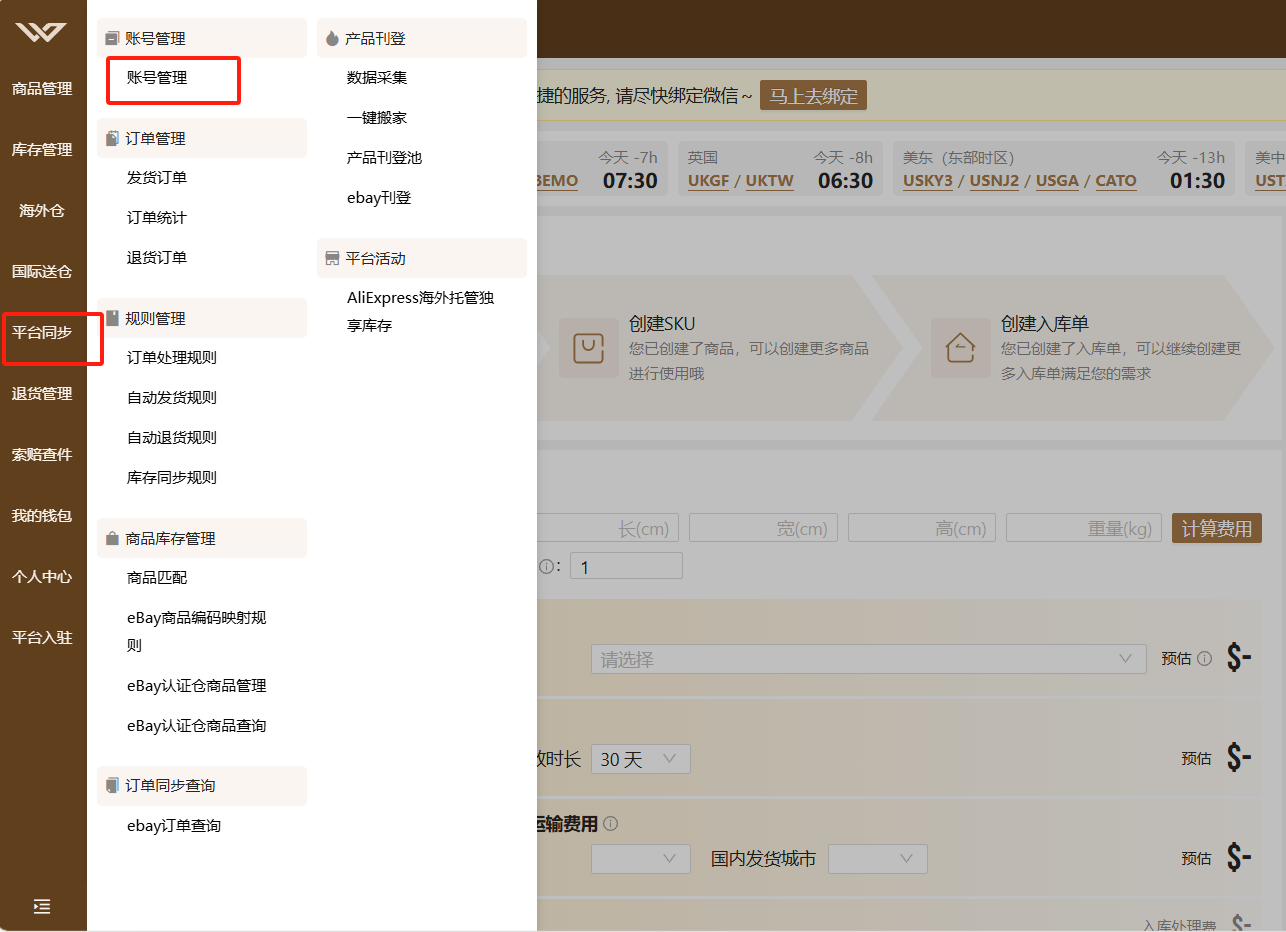Open 索赔查件 in the sidebar
Image resolution: width=1286 pixels, height=932 pixels.
point(42,455)
